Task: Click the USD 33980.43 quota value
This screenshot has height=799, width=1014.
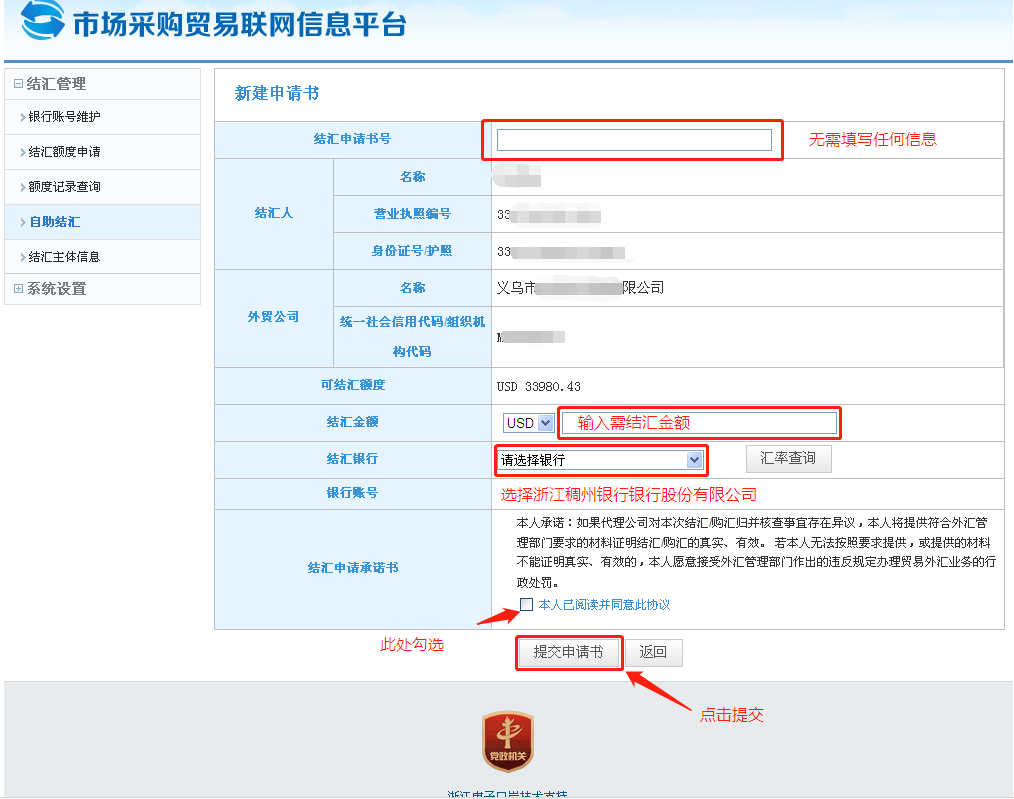Action: (539, 387)
